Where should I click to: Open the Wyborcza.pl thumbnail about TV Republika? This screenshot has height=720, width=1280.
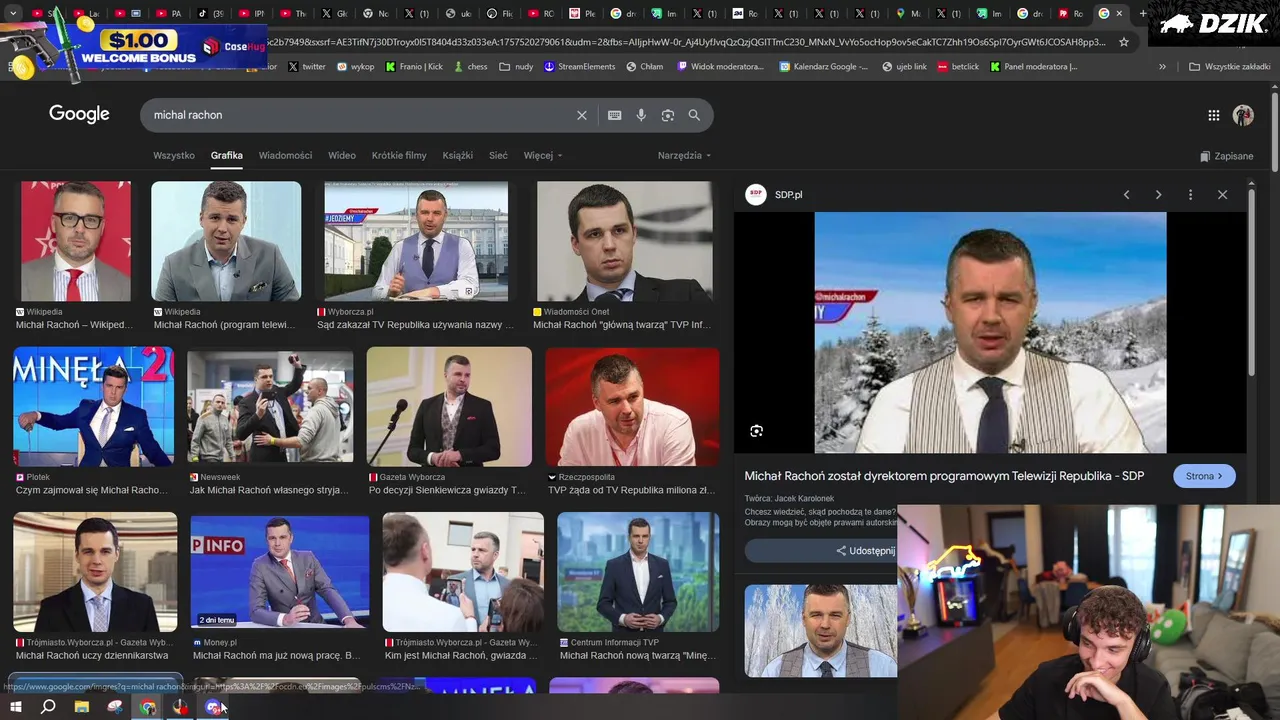pos(416,241)
